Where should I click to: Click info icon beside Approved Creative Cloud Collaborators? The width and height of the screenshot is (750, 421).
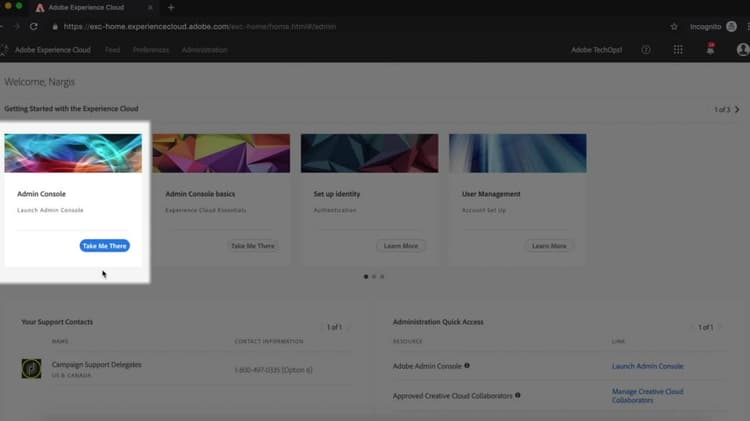[x=518, y=395]
